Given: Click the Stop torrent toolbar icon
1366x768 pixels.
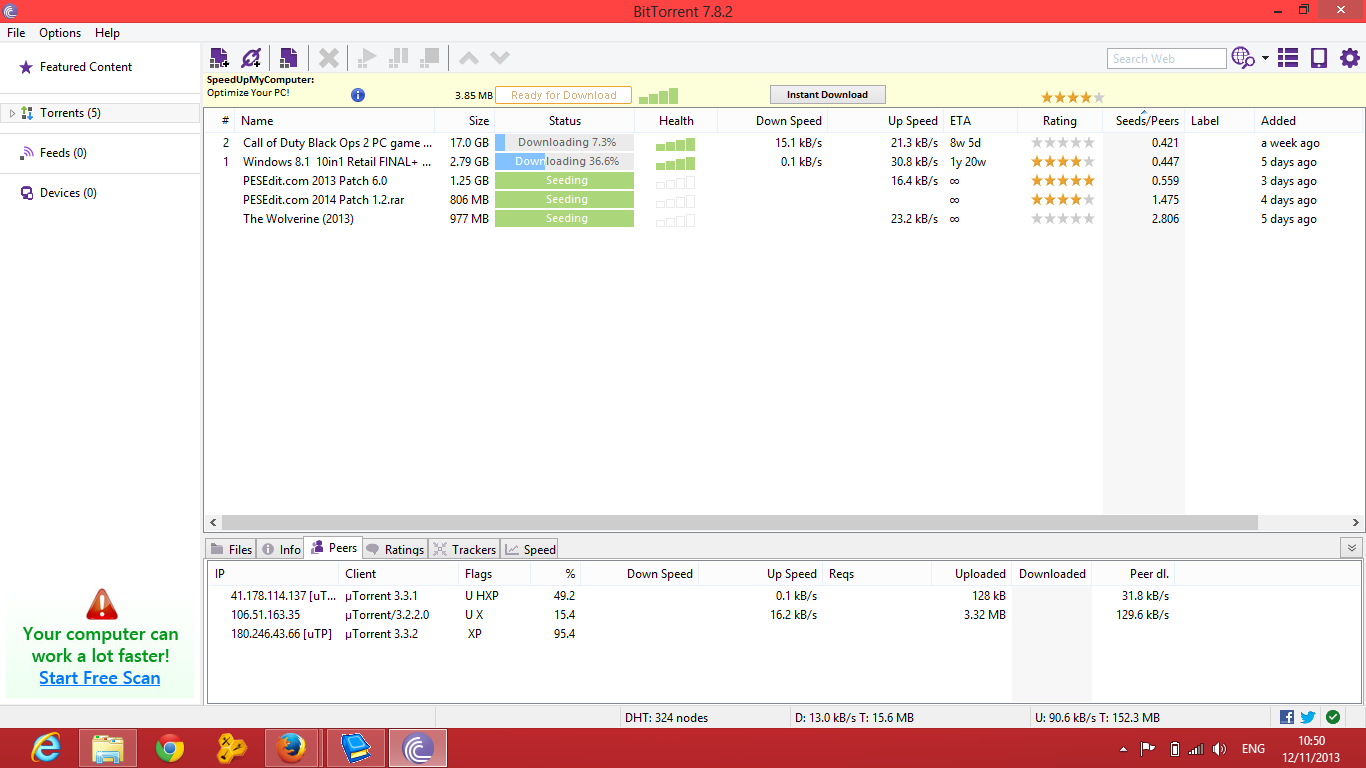Looking at the screenshot, I should 429,58.
